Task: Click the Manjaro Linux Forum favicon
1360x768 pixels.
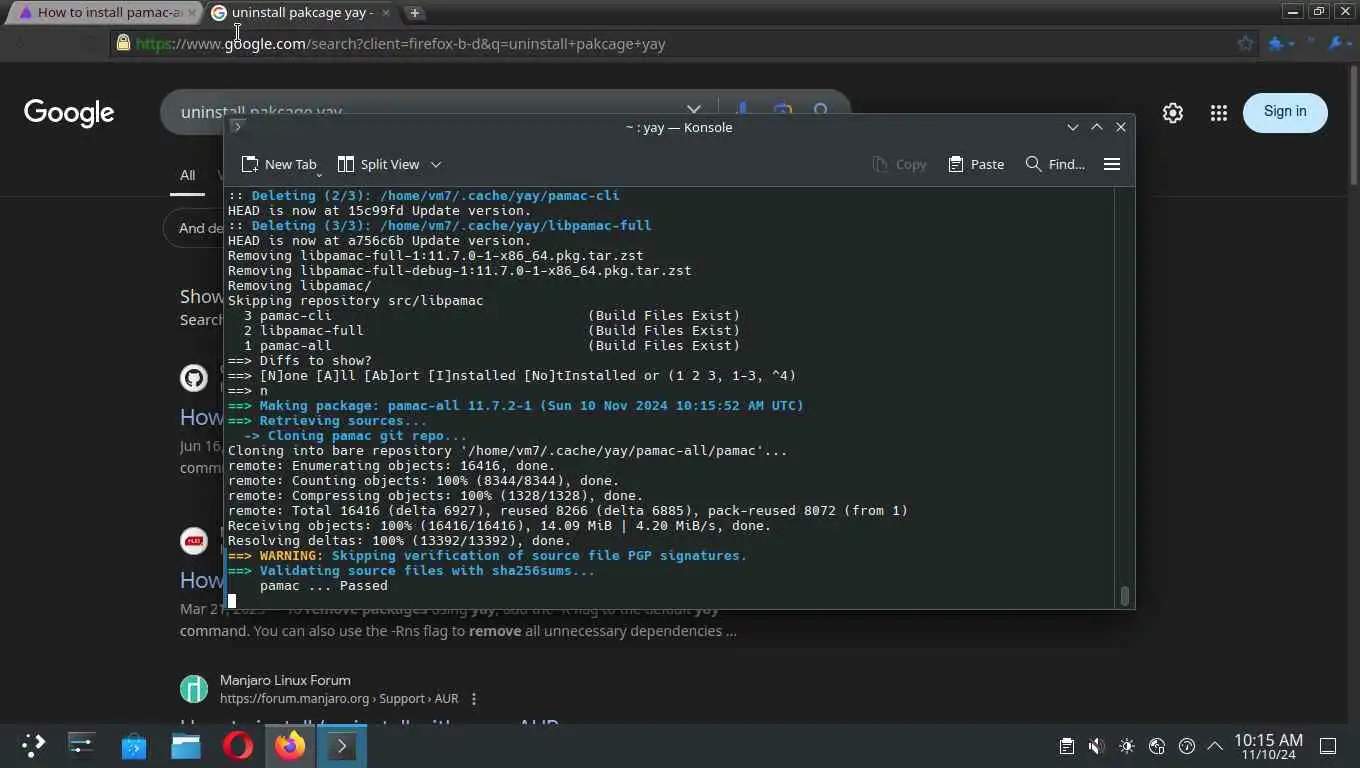Action: [194, 689]
